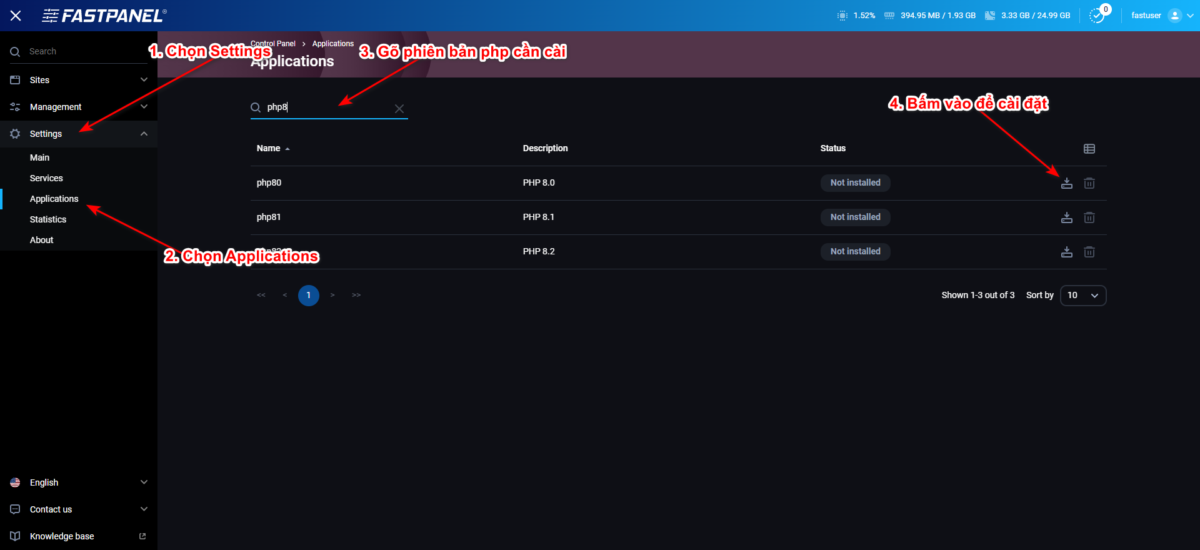The image size is (1200, 550).
Task: Install php80 with the download icon
Action: [x=1067, y=183]
